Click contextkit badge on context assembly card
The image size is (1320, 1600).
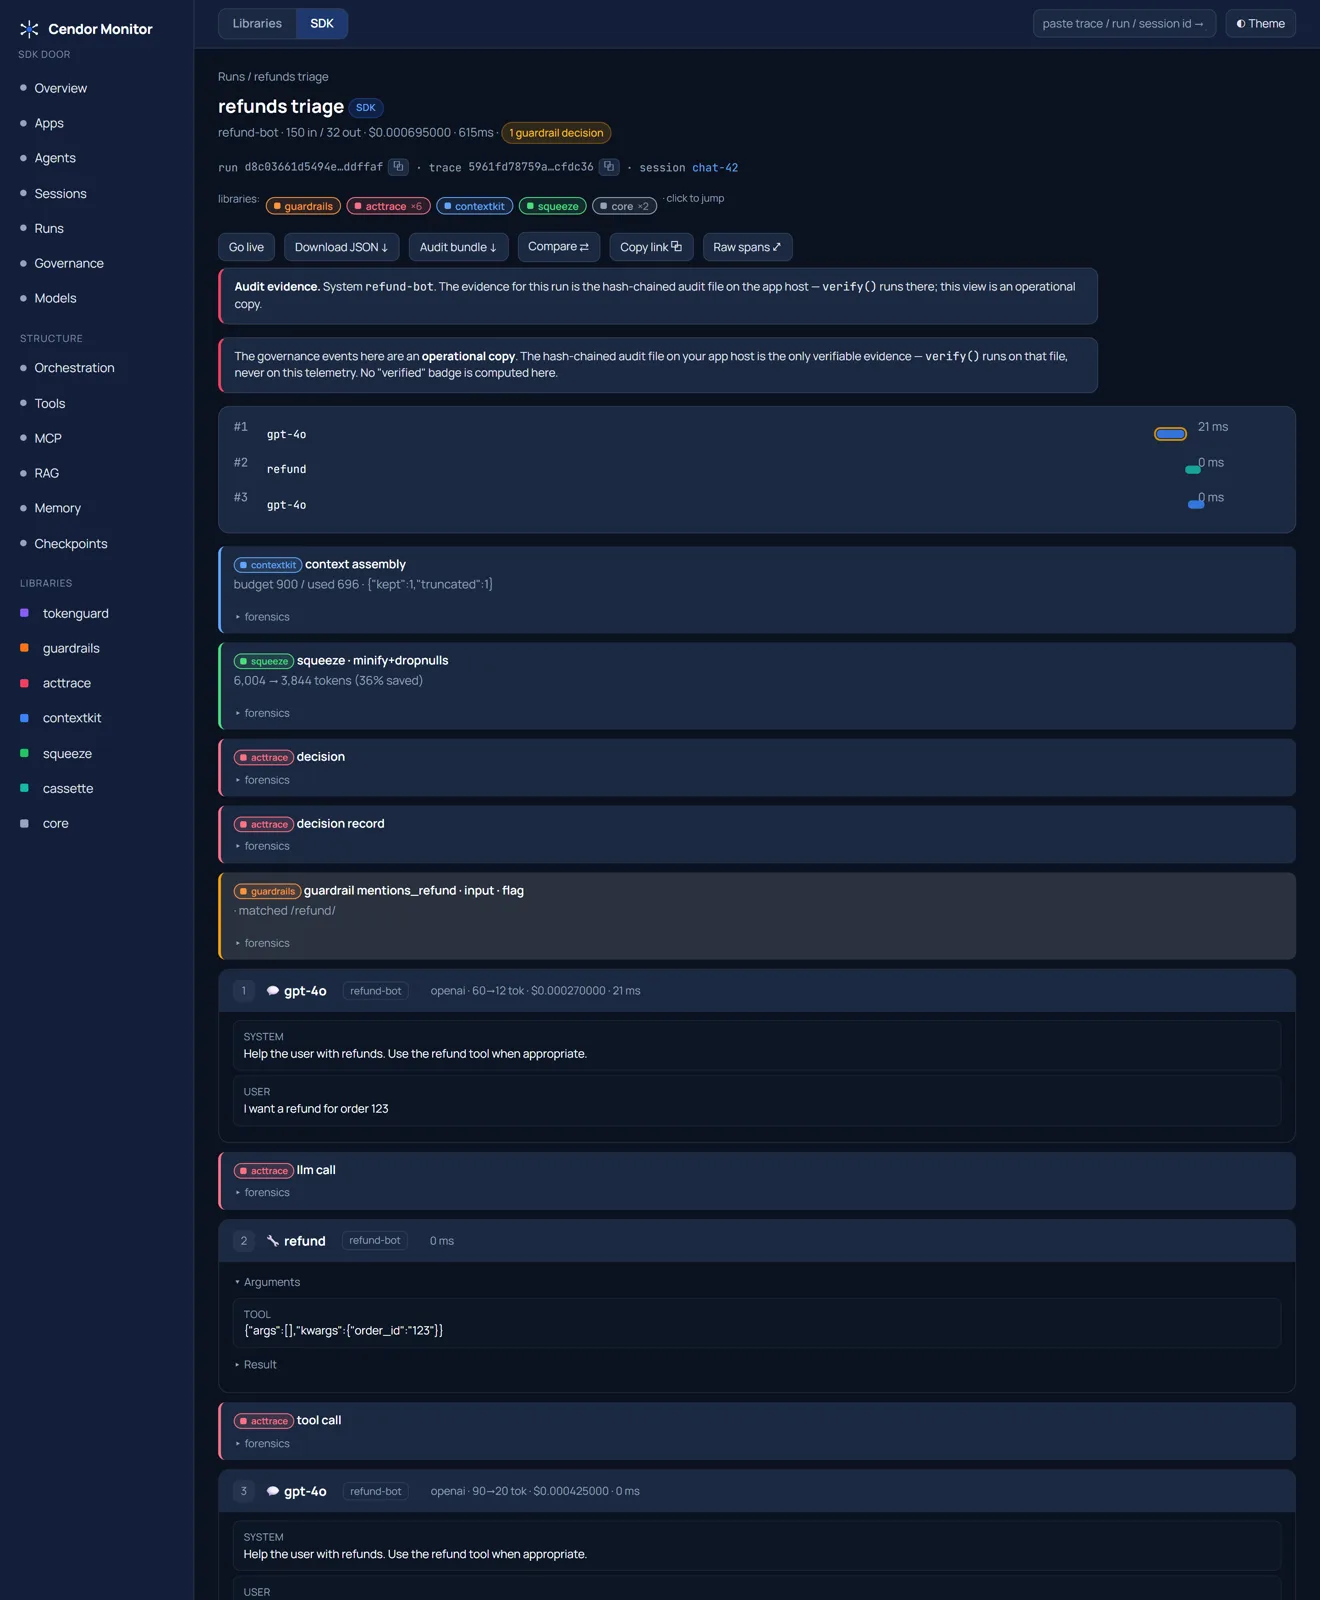pyautogui.click(x=268, y=565)
